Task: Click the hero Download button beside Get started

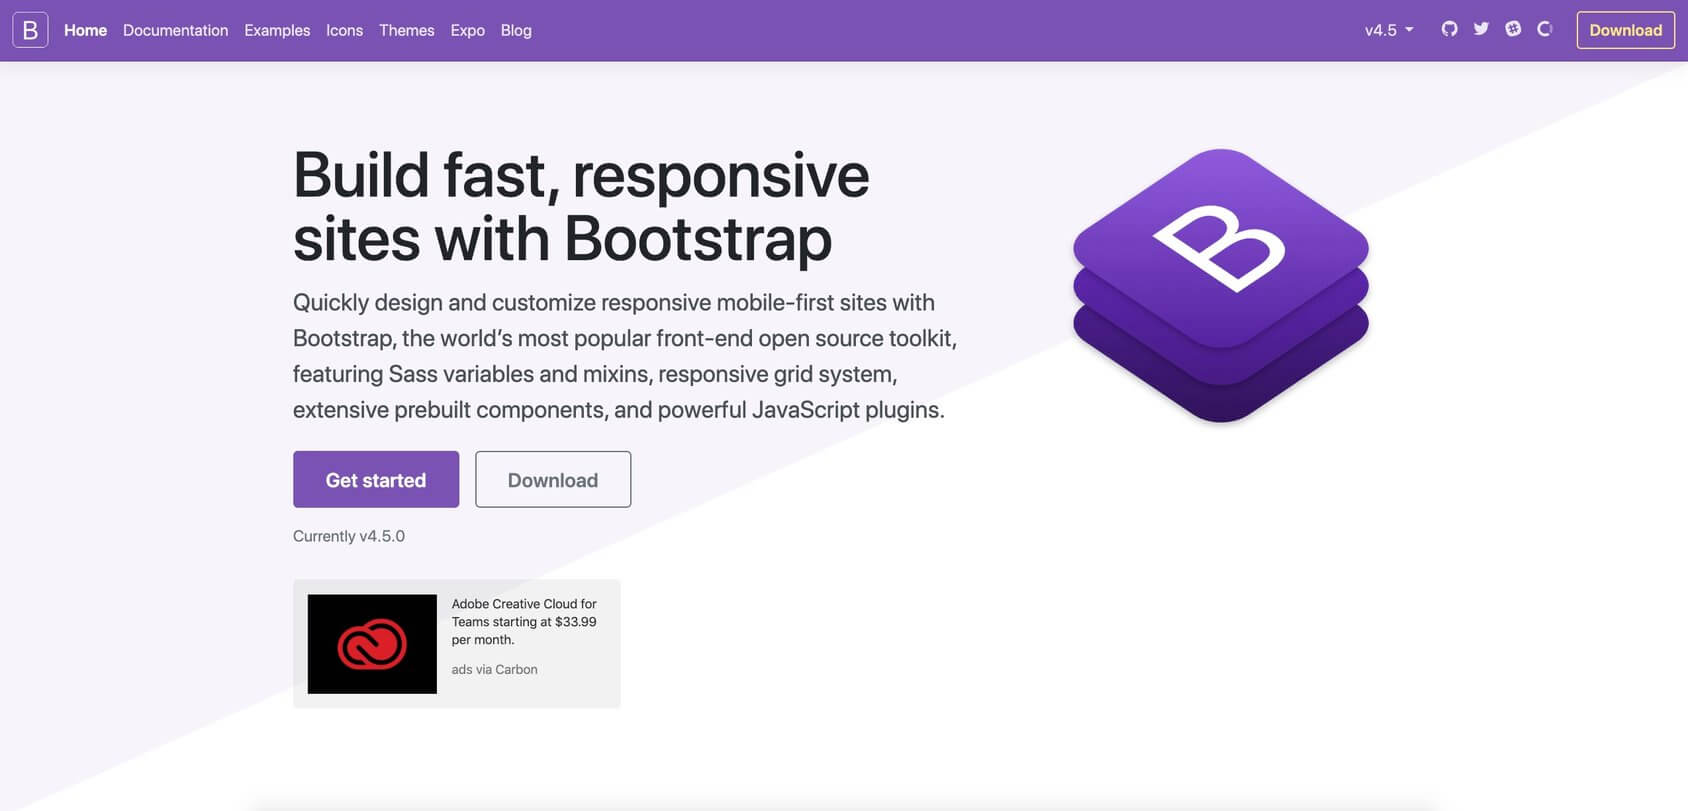Action: [553, 479]
